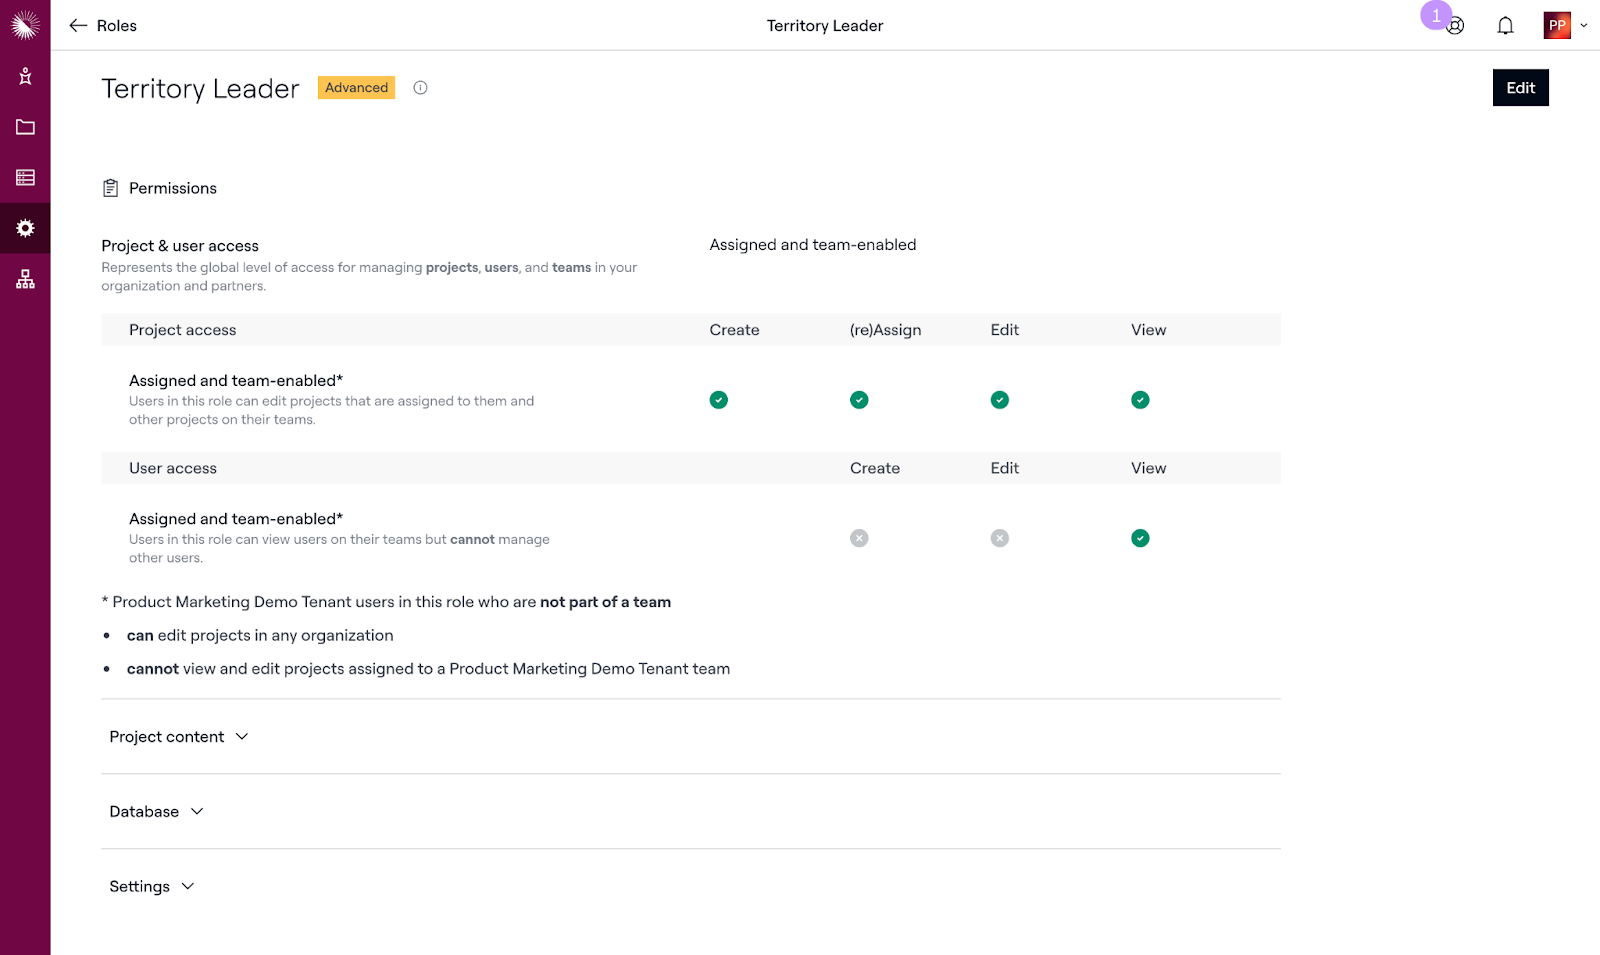Click the Project access (re)Assign checkmark

[x=859, y=400]
